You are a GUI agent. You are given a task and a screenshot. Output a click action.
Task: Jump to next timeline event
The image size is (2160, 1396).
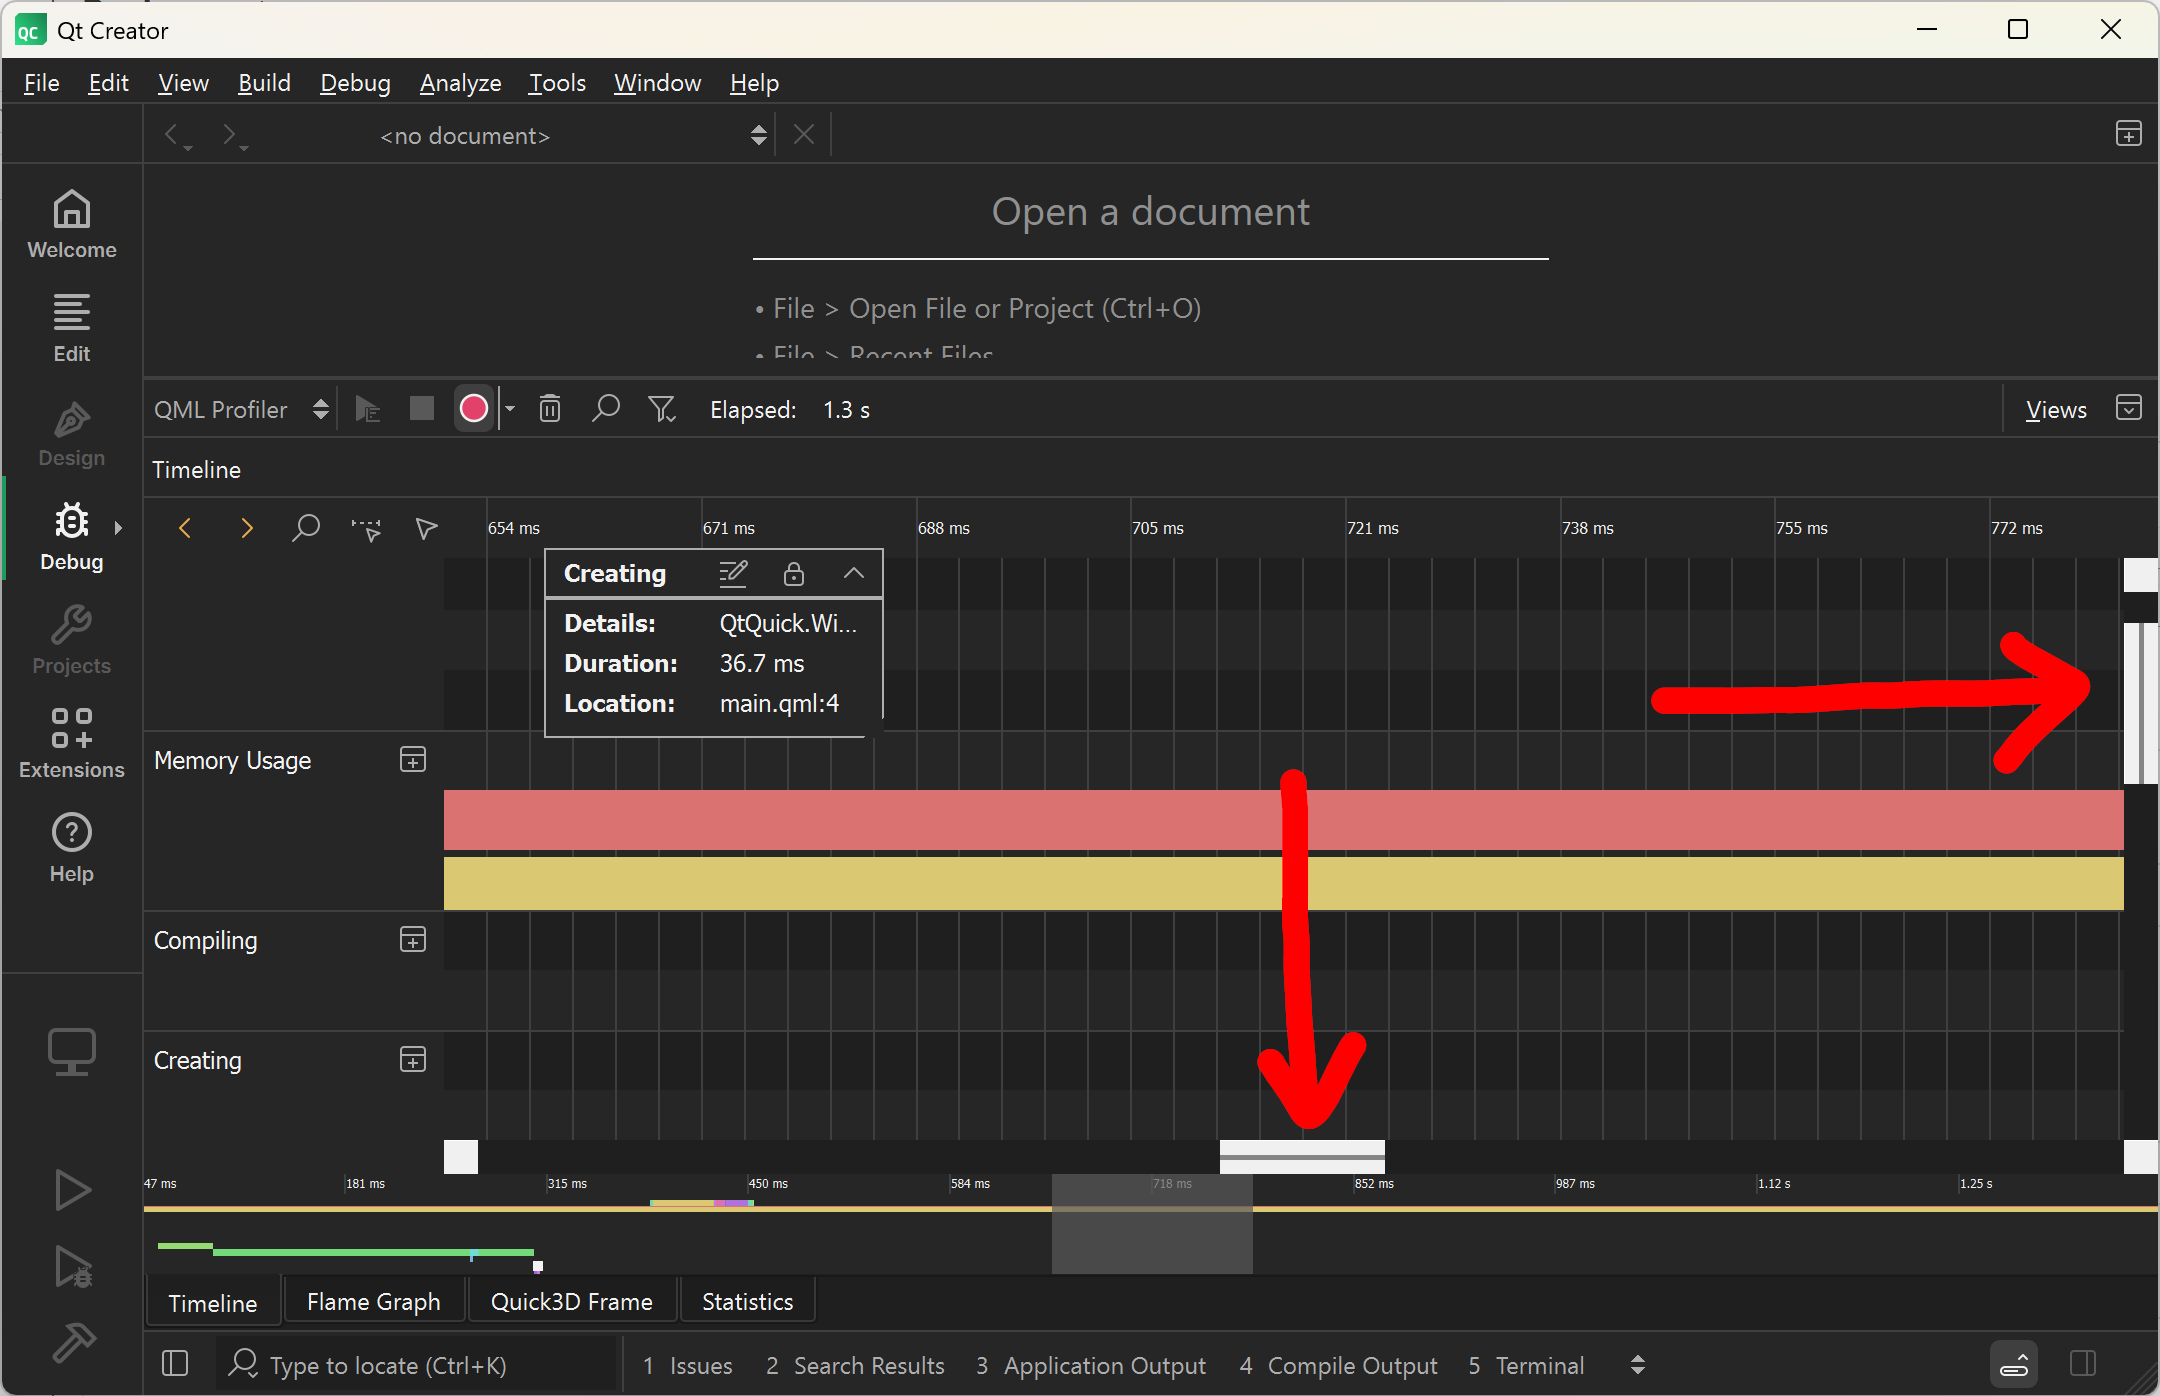(x=246, y=528)
